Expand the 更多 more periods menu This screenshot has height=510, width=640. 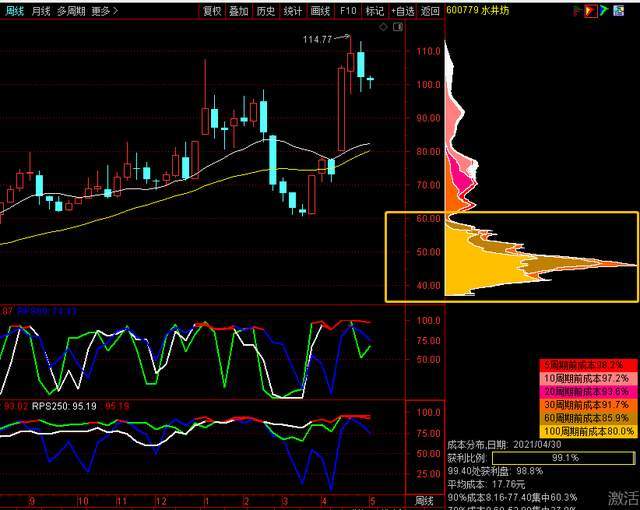tap(104, 11)
